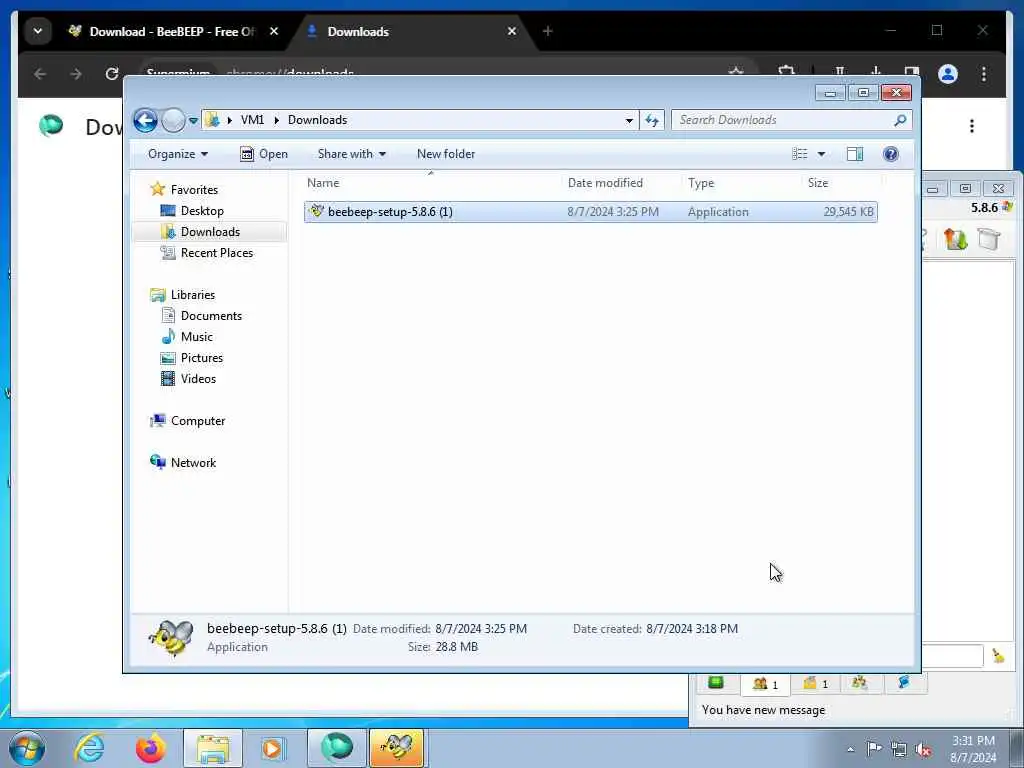
Task: Click Explorer forward navigation arrow
Action: tap(173, 120)
